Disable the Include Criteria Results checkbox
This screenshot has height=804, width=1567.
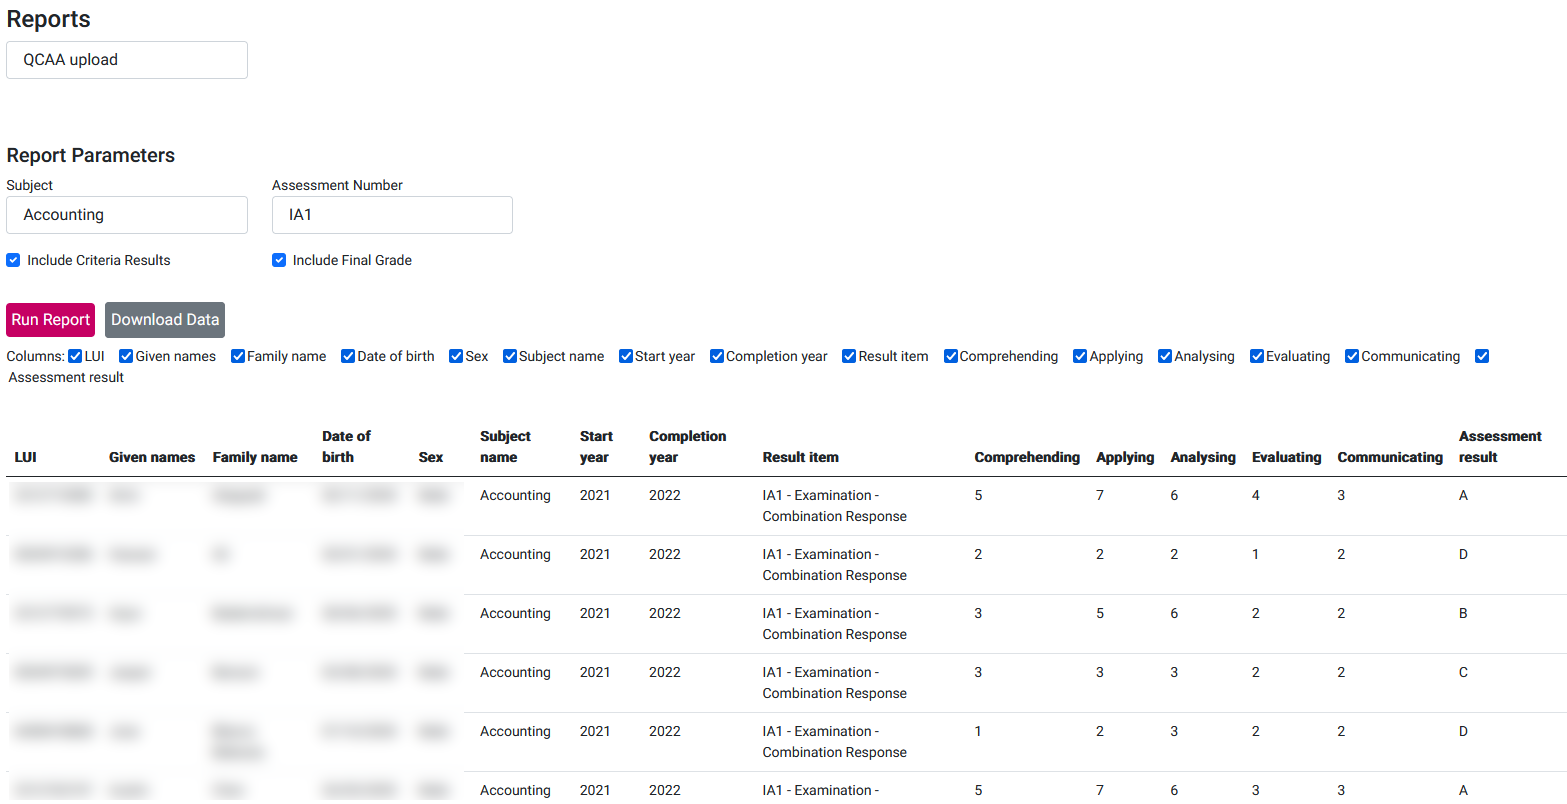tap(13, 260)
